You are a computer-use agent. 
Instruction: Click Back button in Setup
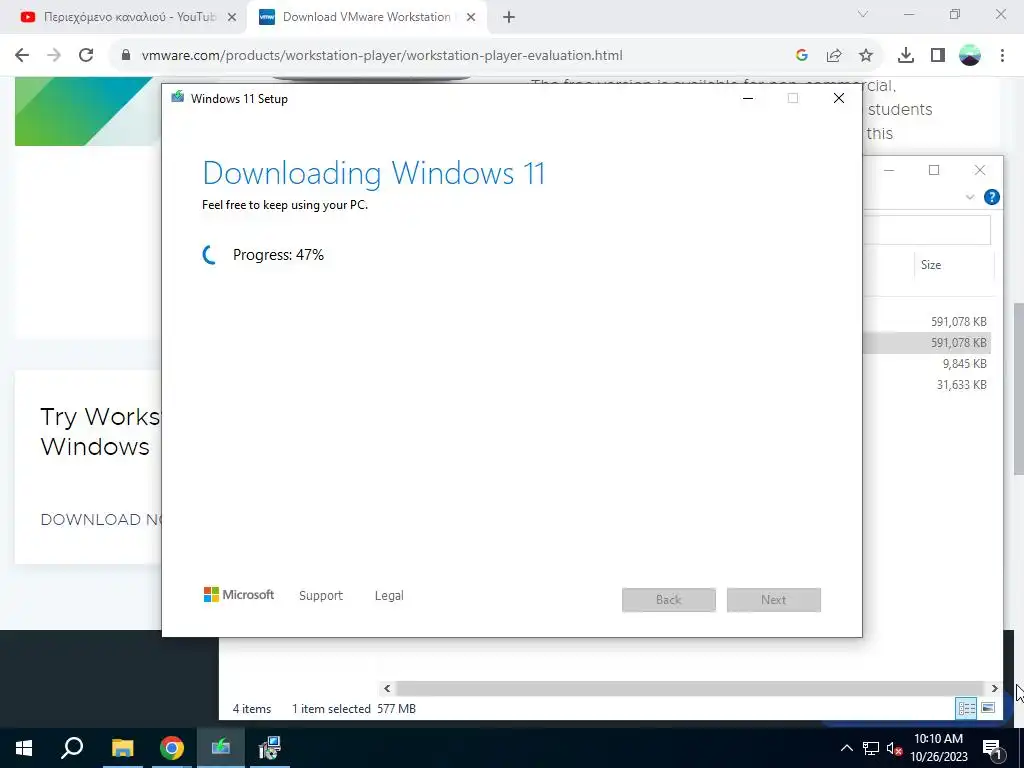point(669,600)
